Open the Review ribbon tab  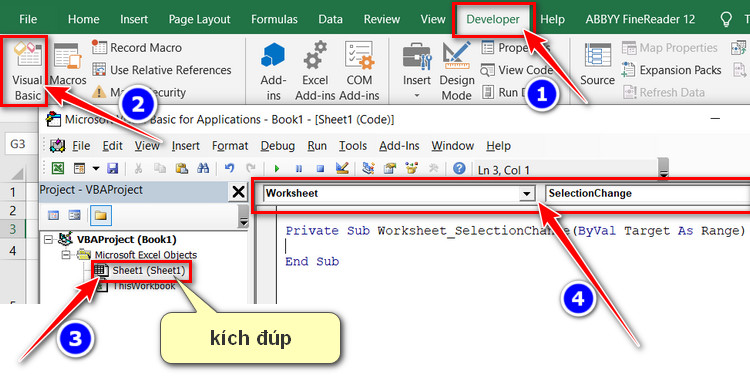click(382, 19)
